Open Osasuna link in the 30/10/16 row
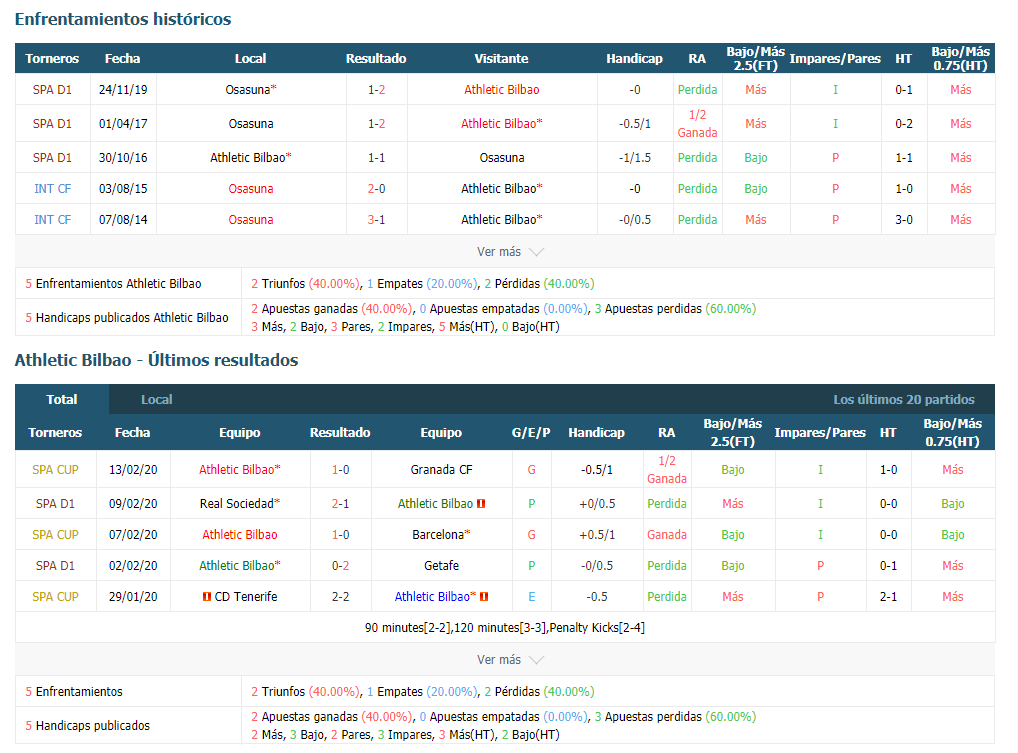The height and width of the screenshot is (753, 1018). 502,158
